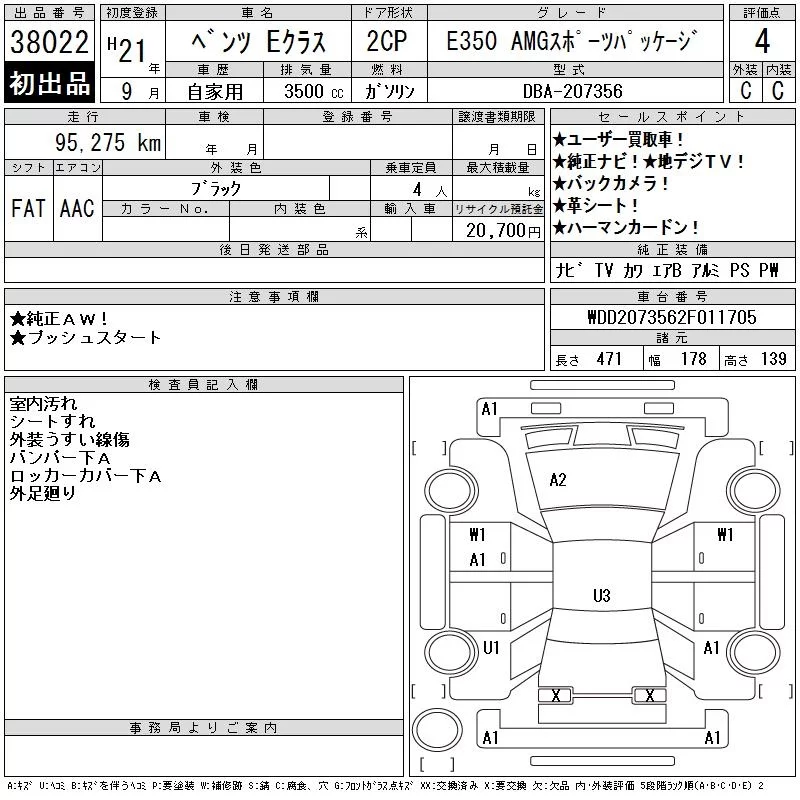The image size is (800, 800).
Task: Select the sales point ★革シート！
Action: pyautogui.click(x=595, y=206)
